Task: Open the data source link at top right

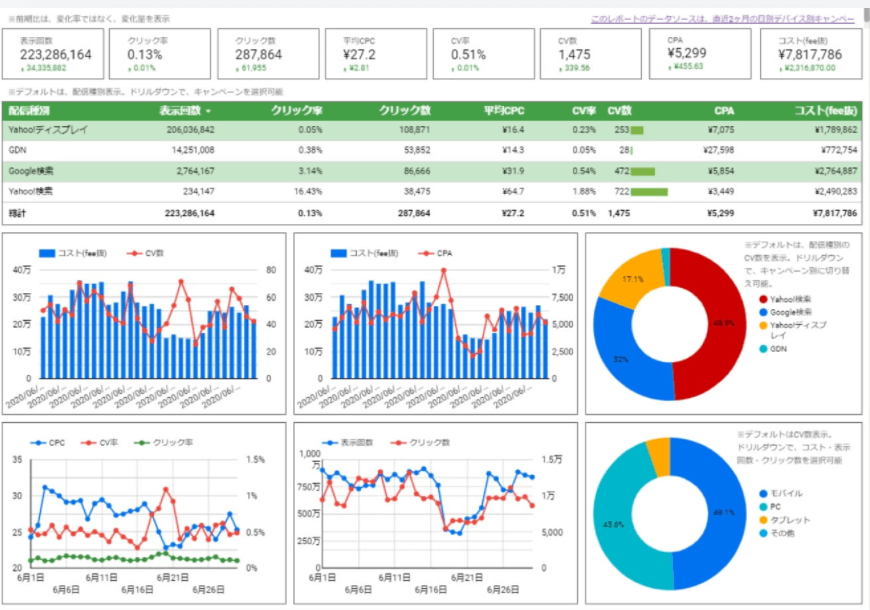Action: [x=722, y=19]
